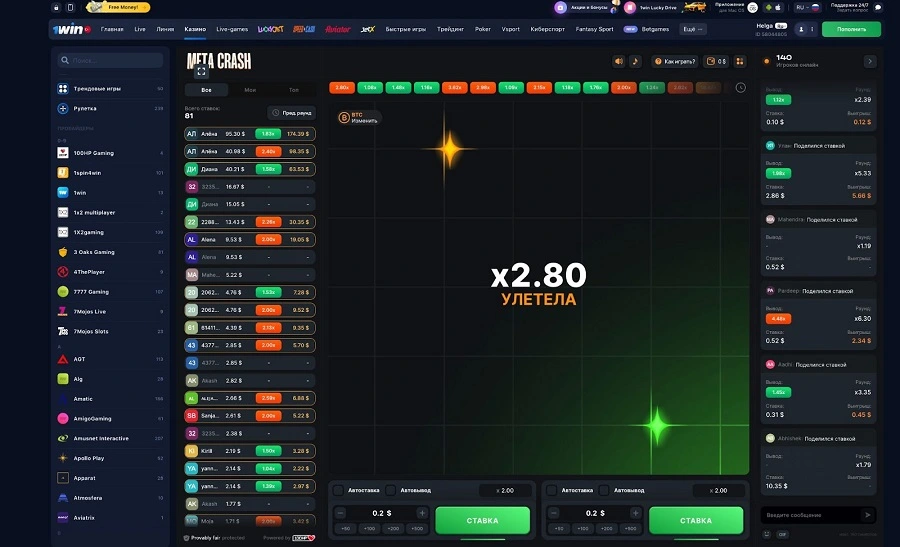This screenshot has height=547, width=900.
Task: Enable Автоставка checkbox in left bet panel
Action: [x=339, y=490]
